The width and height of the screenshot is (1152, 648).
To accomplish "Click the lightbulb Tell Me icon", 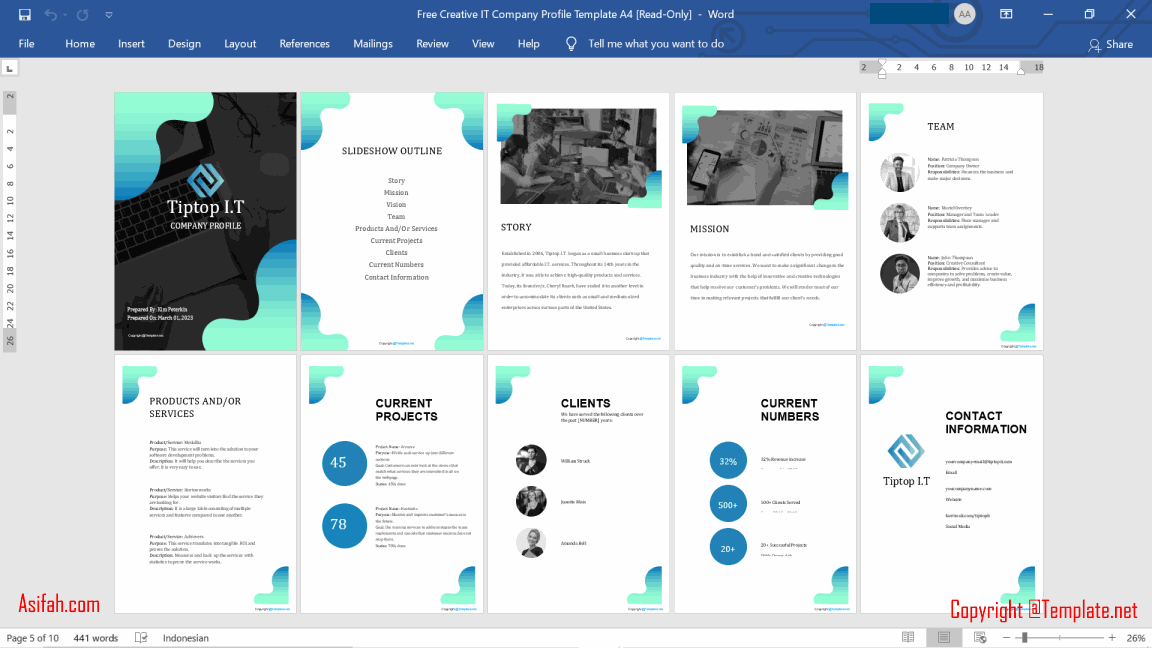I will [571, 44].
